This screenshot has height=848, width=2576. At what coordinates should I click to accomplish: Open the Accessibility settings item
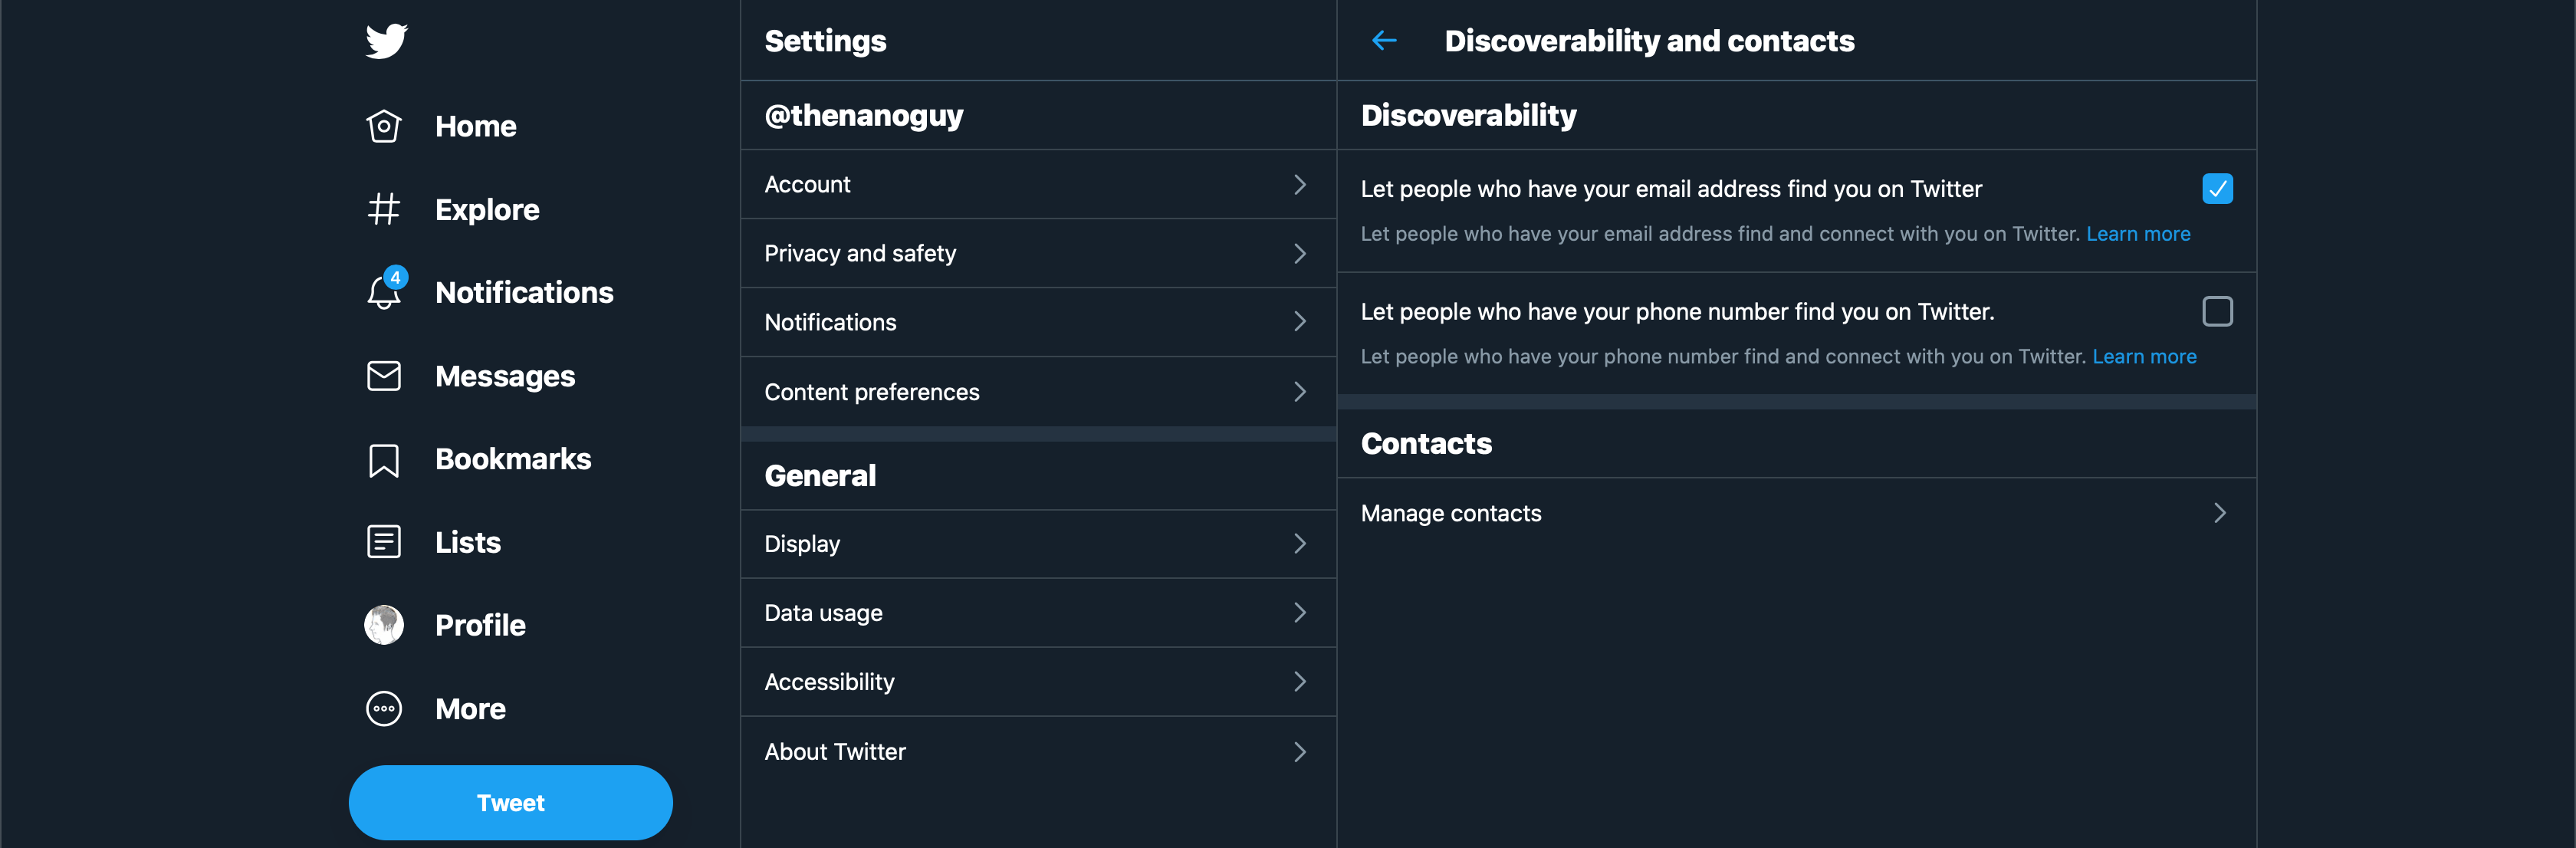[1038, 682]
